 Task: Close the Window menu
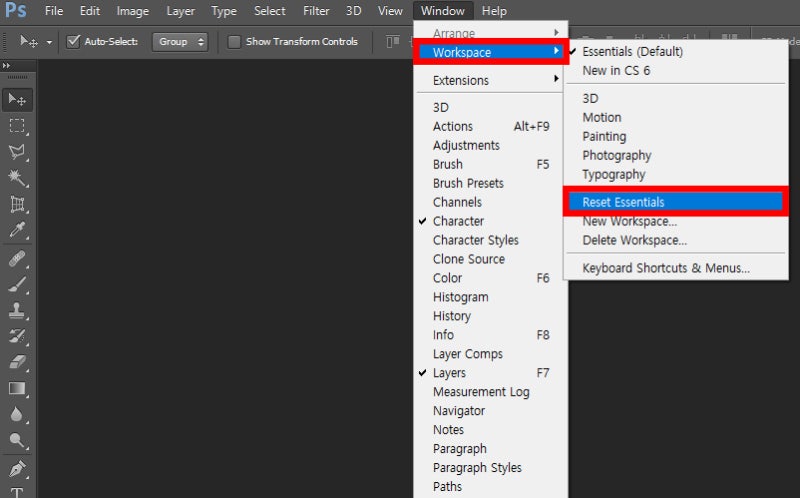443,11
